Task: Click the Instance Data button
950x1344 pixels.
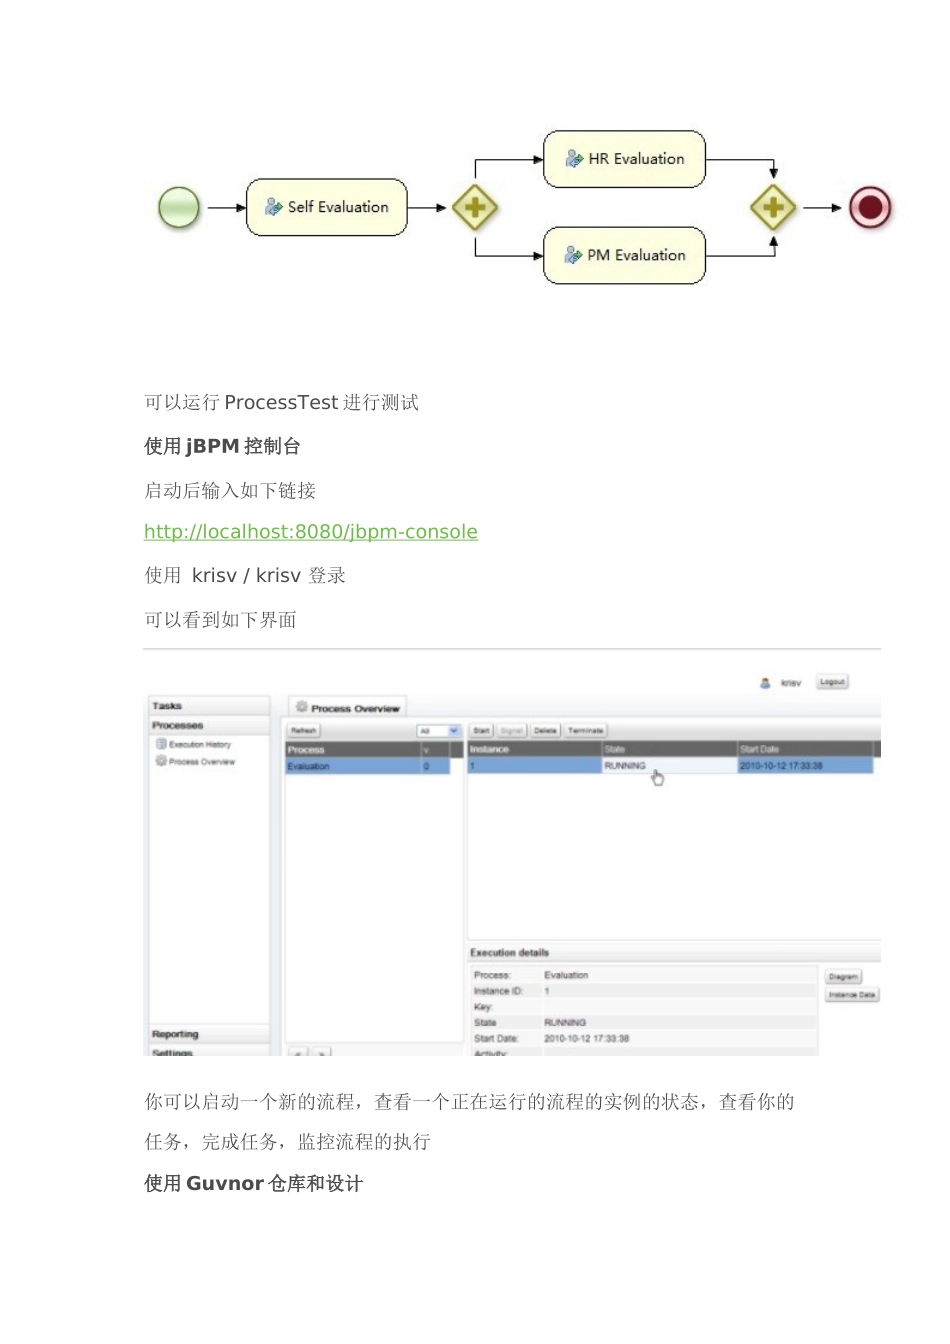Action: click(x=852, y=995)
